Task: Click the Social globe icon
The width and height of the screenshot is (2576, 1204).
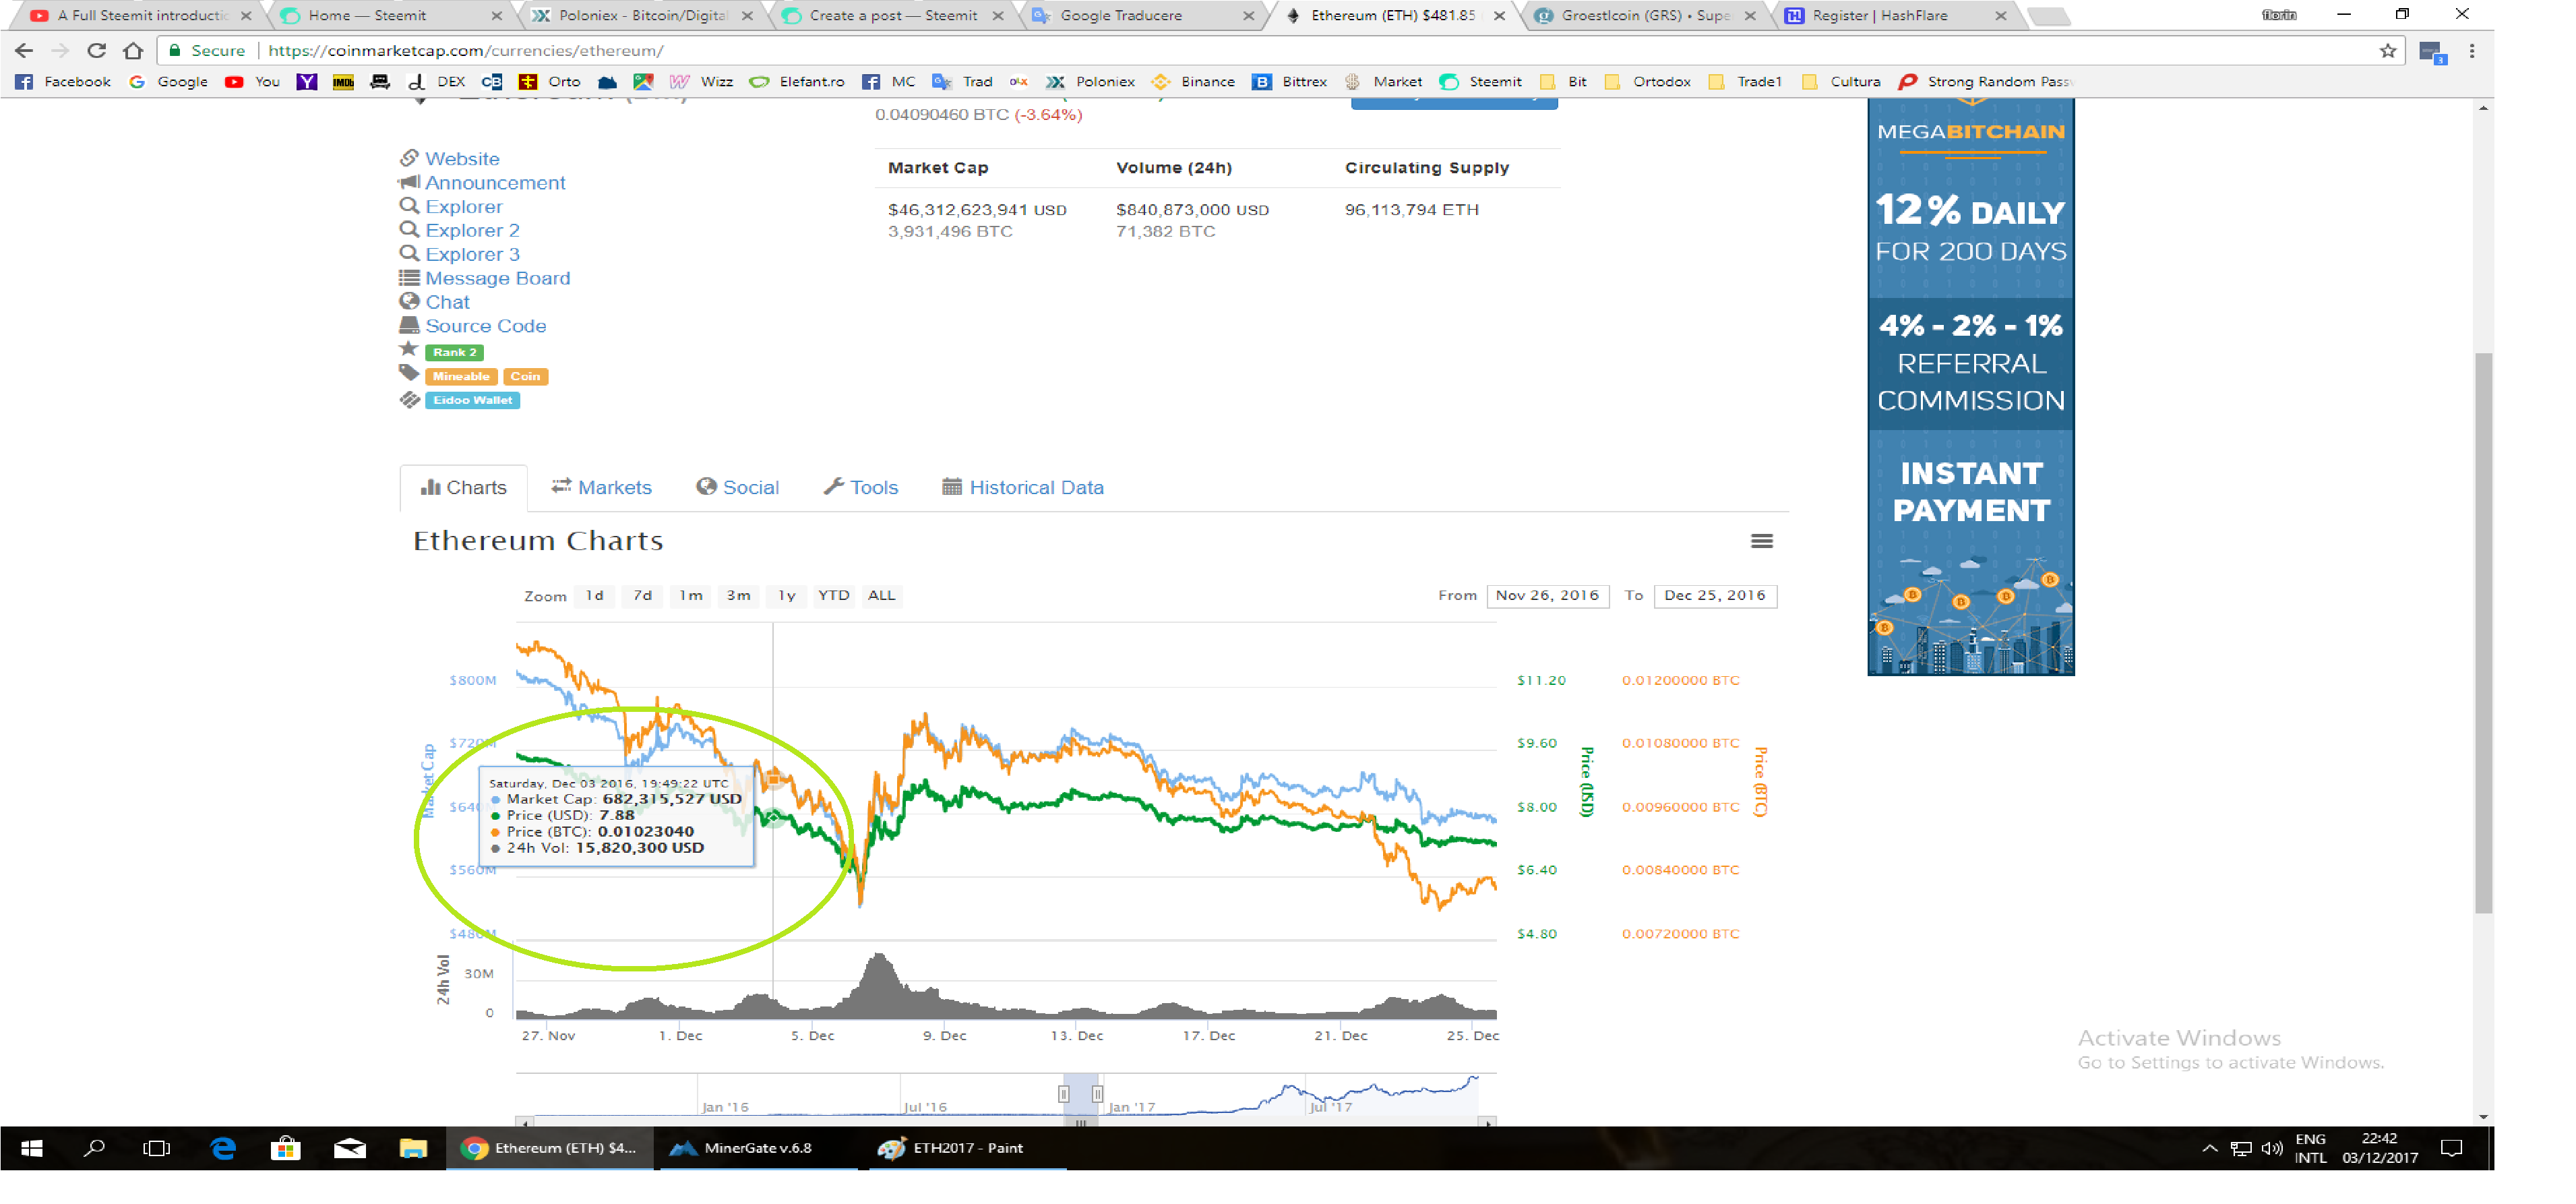Action: (x=707, y=487)
